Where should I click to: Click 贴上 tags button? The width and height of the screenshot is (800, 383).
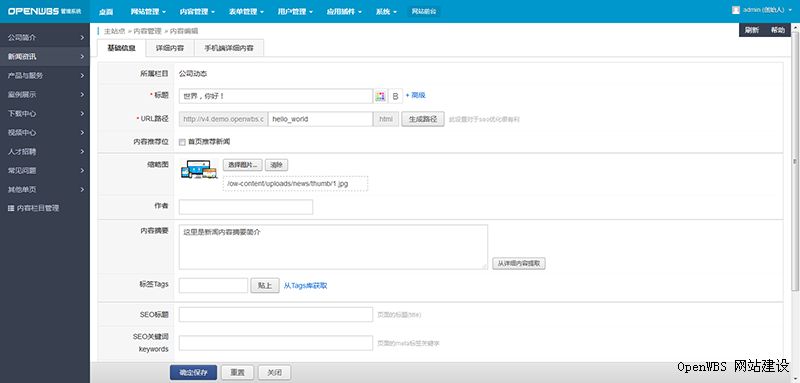[x=265, y=286]
